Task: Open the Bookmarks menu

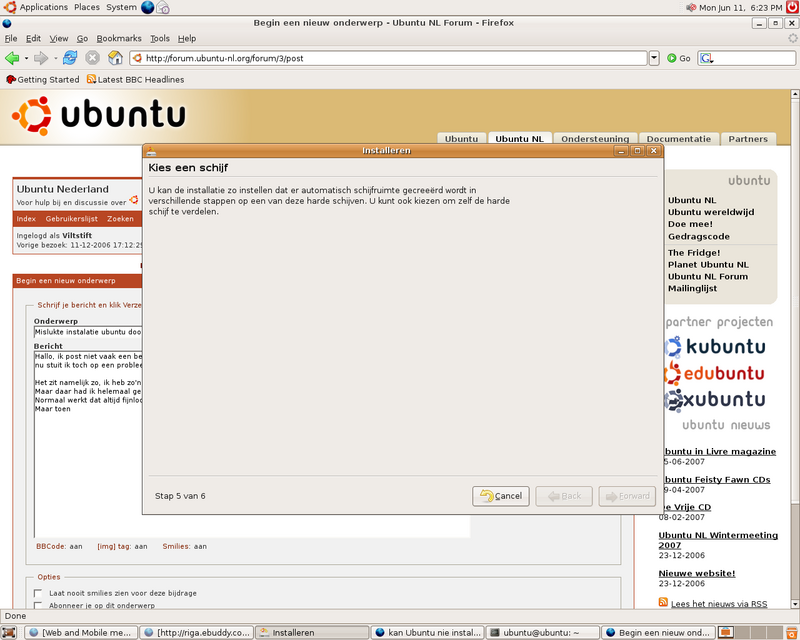Action: 119,38
